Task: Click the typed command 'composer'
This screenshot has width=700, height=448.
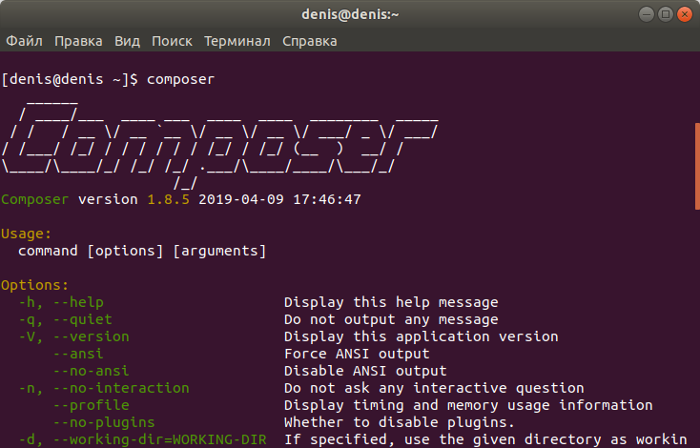Action: point(181,80)
